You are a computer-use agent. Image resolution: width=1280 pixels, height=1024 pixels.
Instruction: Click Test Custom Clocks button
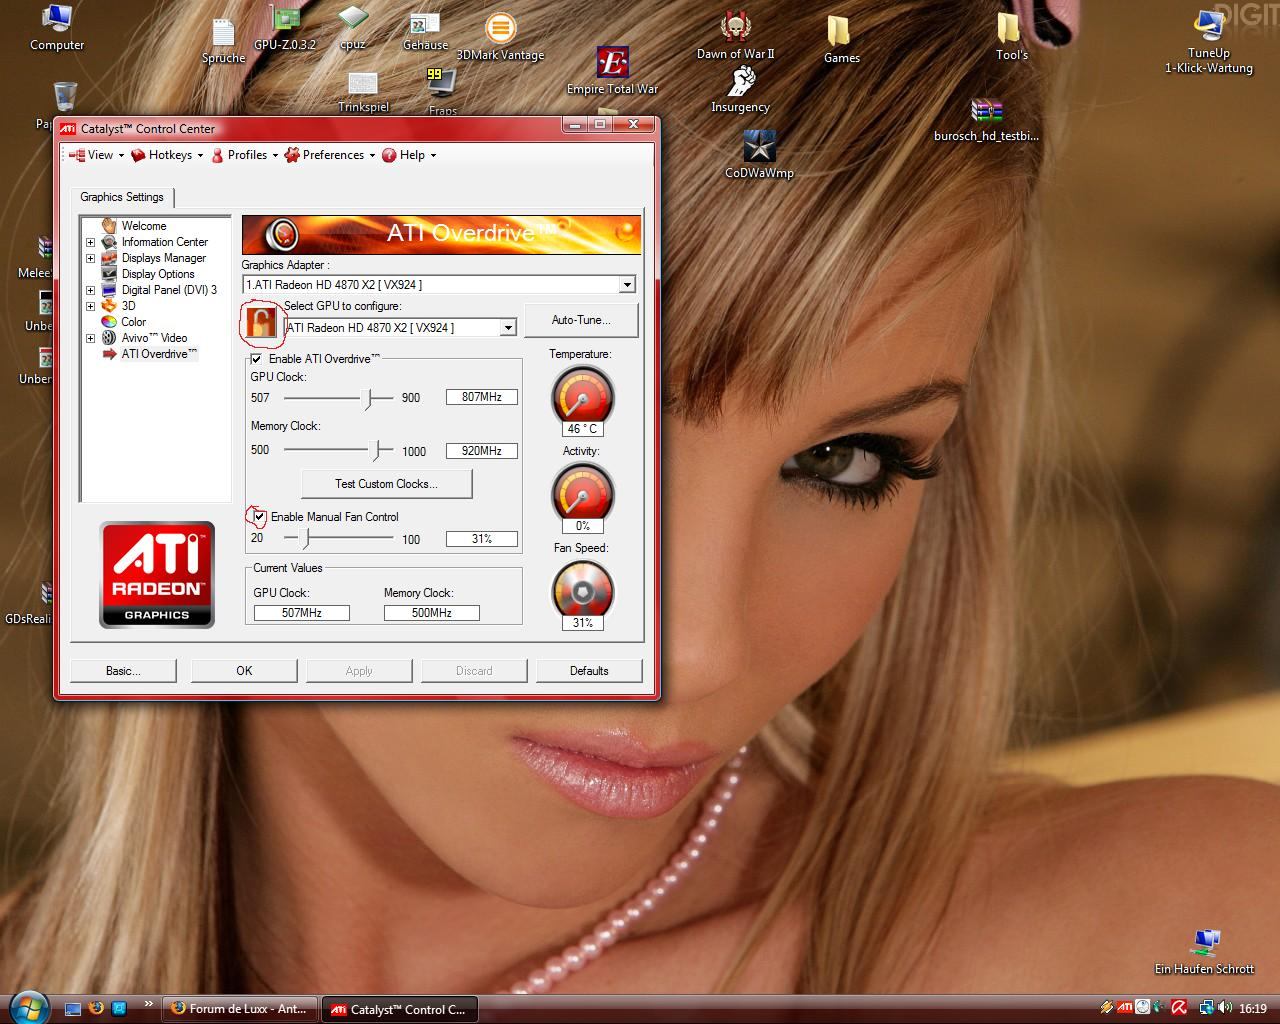(386, 484)
